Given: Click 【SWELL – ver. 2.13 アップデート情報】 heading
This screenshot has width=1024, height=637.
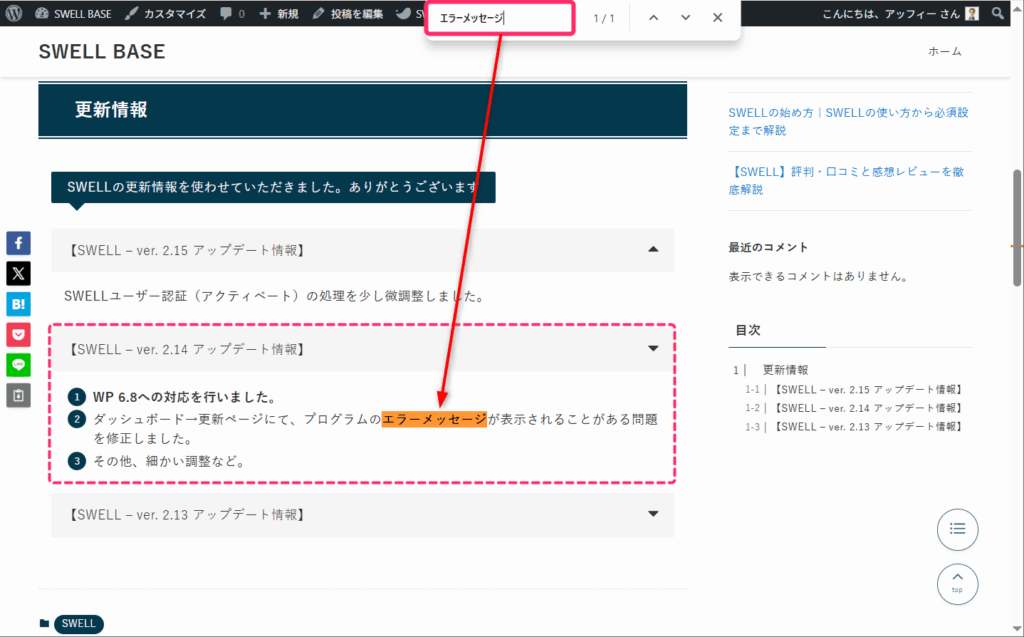Looking at the screenshot, I should pos(186,514).
